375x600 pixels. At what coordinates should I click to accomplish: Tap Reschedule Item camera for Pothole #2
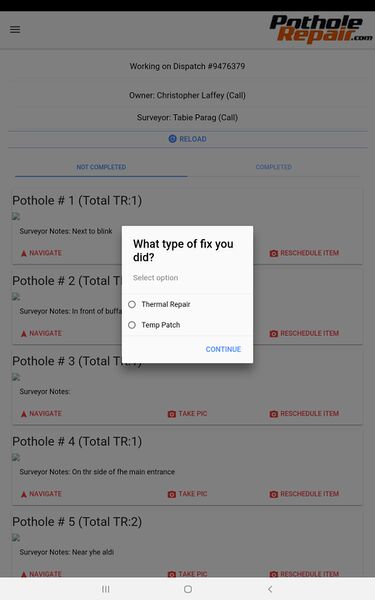[274, 333]
